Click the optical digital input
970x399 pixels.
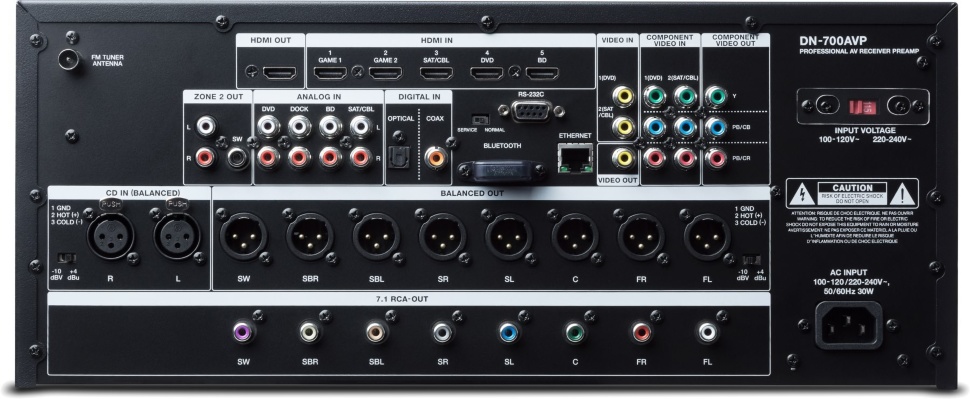tap(395, 158)
